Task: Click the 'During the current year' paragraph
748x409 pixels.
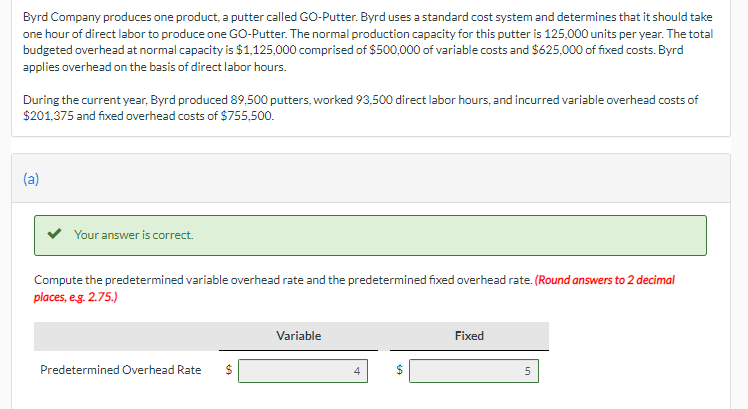Action: point(360,108)
